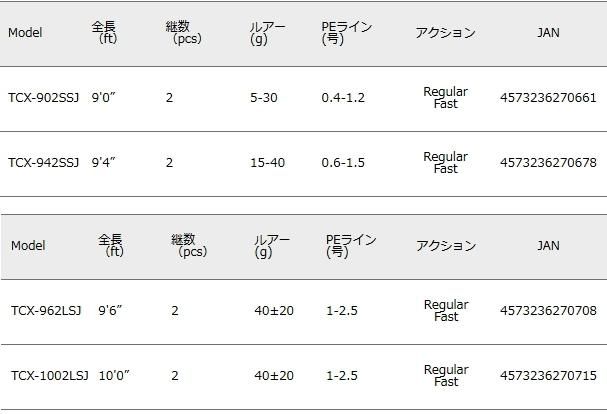The width and height of the screenshot is (607, 414).
Task: Select JAN code 4573236270678
Action: 548,163
